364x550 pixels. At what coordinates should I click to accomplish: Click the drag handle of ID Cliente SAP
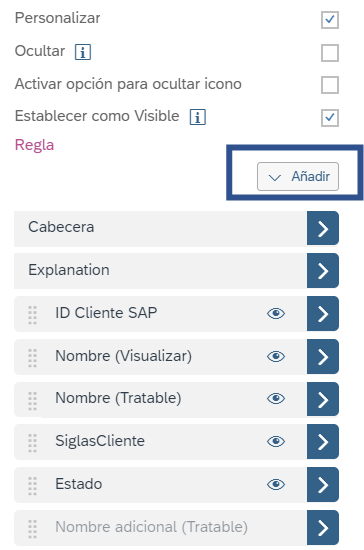33,315
